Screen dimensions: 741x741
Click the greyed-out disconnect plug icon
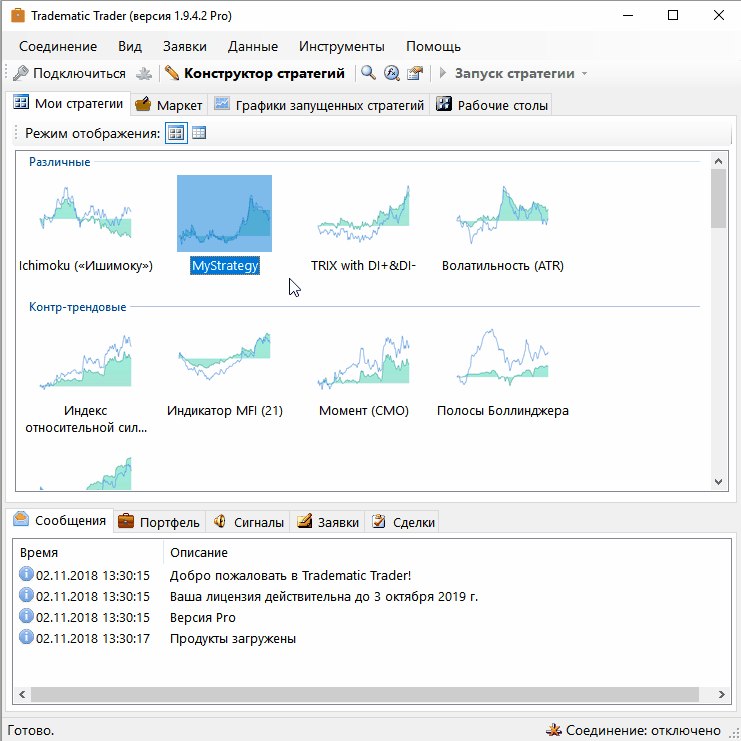[x=144, y=74]
